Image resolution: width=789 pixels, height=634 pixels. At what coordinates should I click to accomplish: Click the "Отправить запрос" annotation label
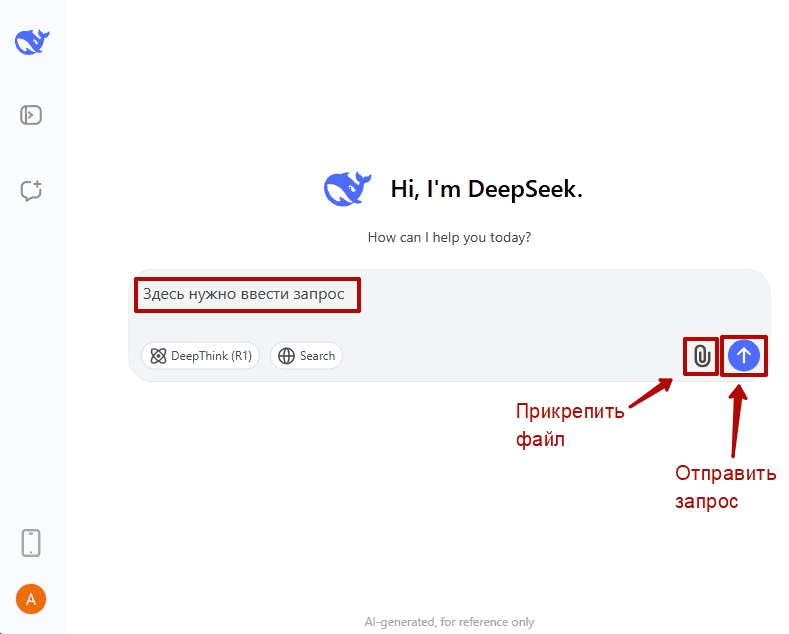[x=725, y=487]
